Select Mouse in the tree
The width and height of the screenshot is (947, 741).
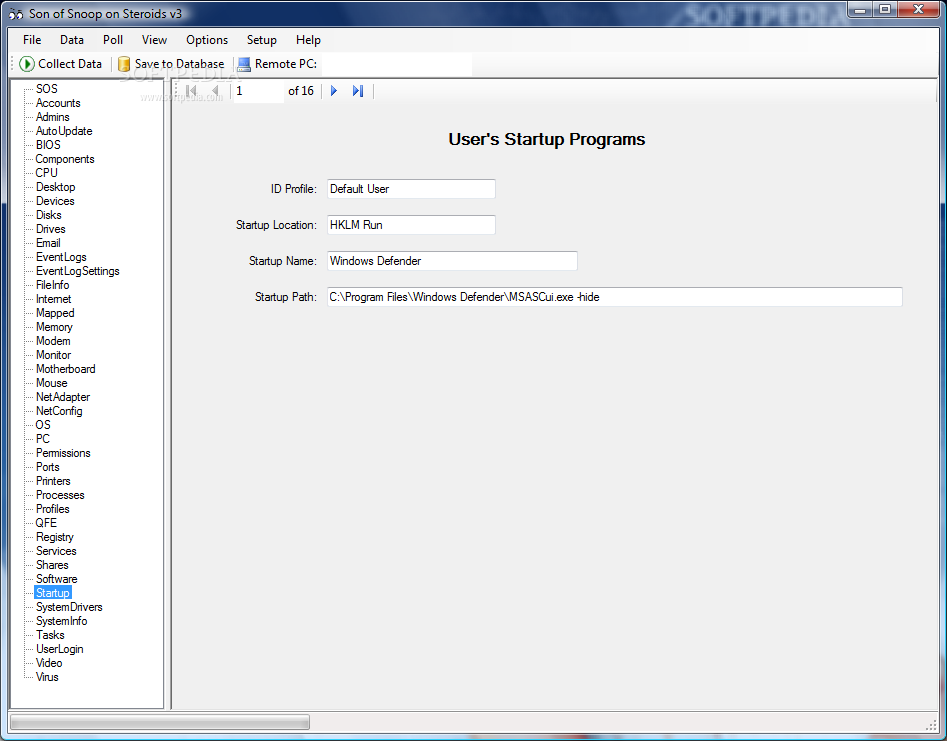pyautogui.click(x=52, y=383)
